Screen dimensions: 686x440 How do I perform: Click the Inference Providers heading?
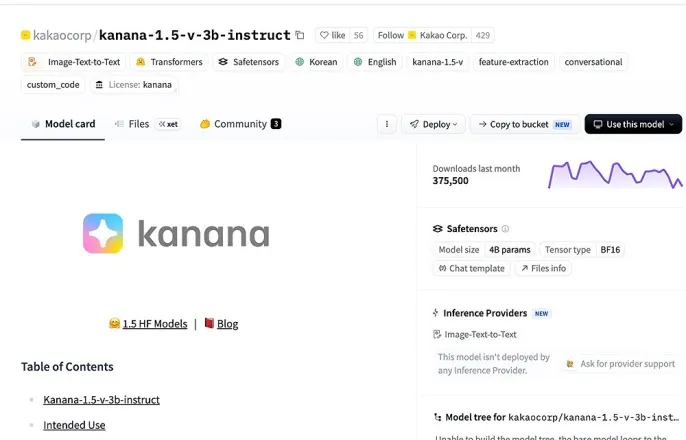(x=485, y=313)
